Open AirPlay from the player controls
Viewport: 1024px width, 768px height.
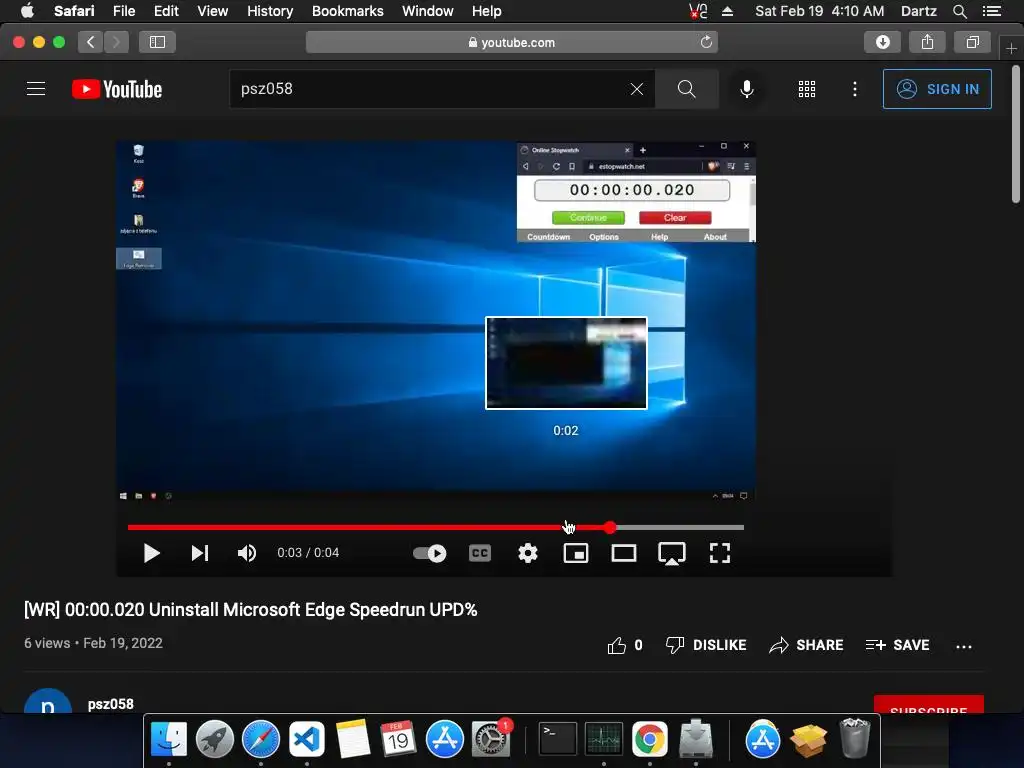coord(671,554)
